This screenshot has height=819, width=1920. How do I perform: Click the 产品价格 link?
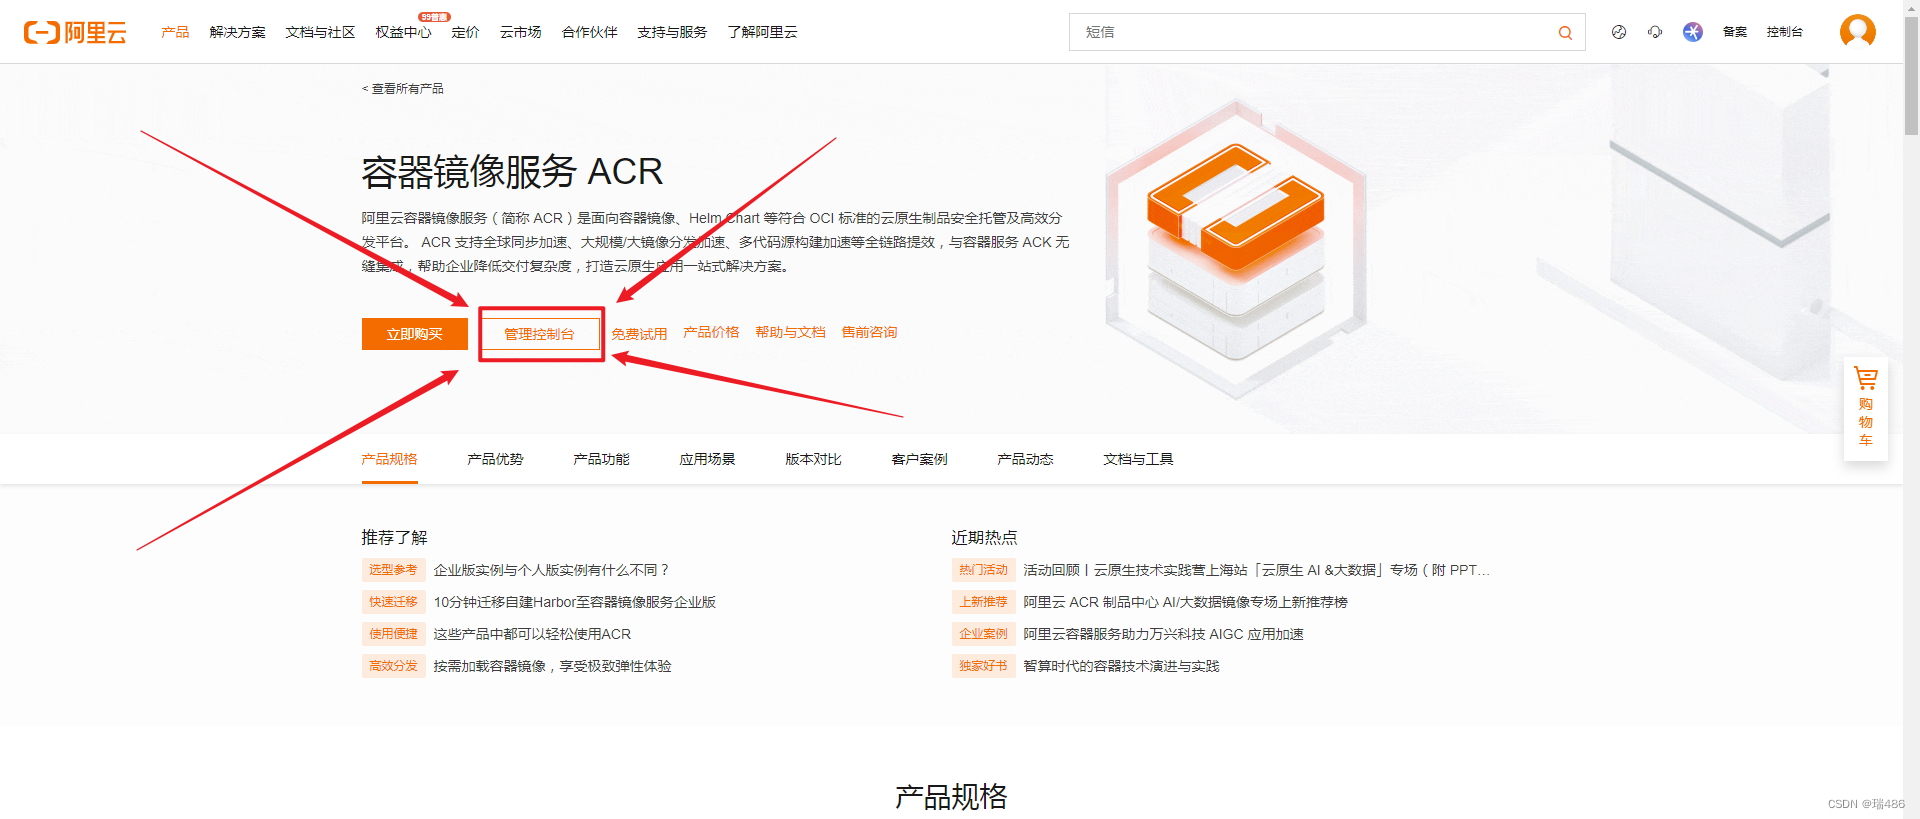(x=711, y=332)
